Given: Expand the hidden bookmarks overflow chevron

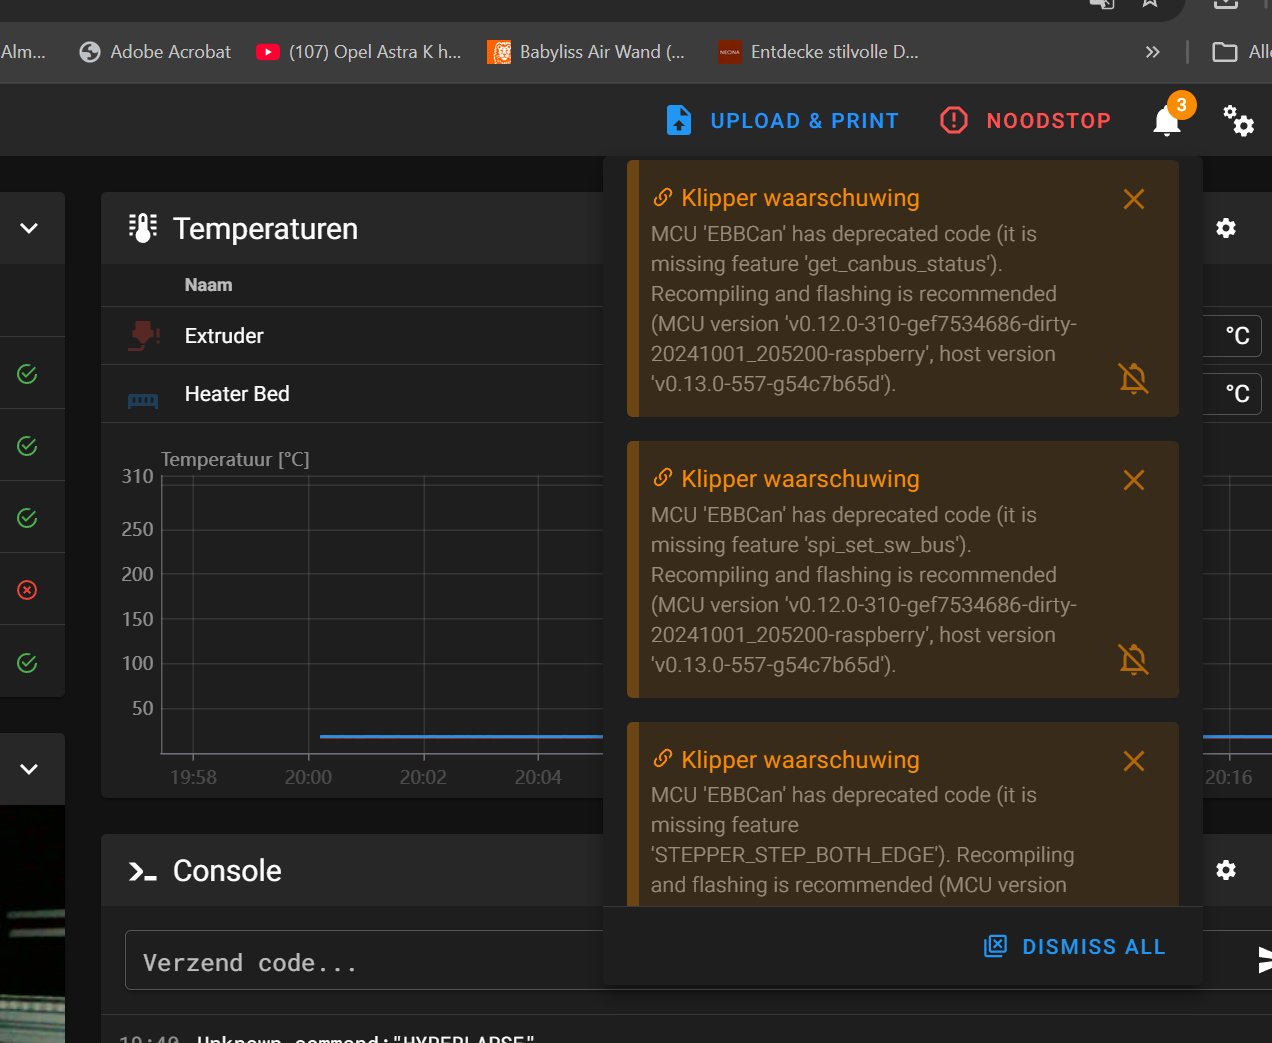Looking at the screenshot, I should 1152,52.
